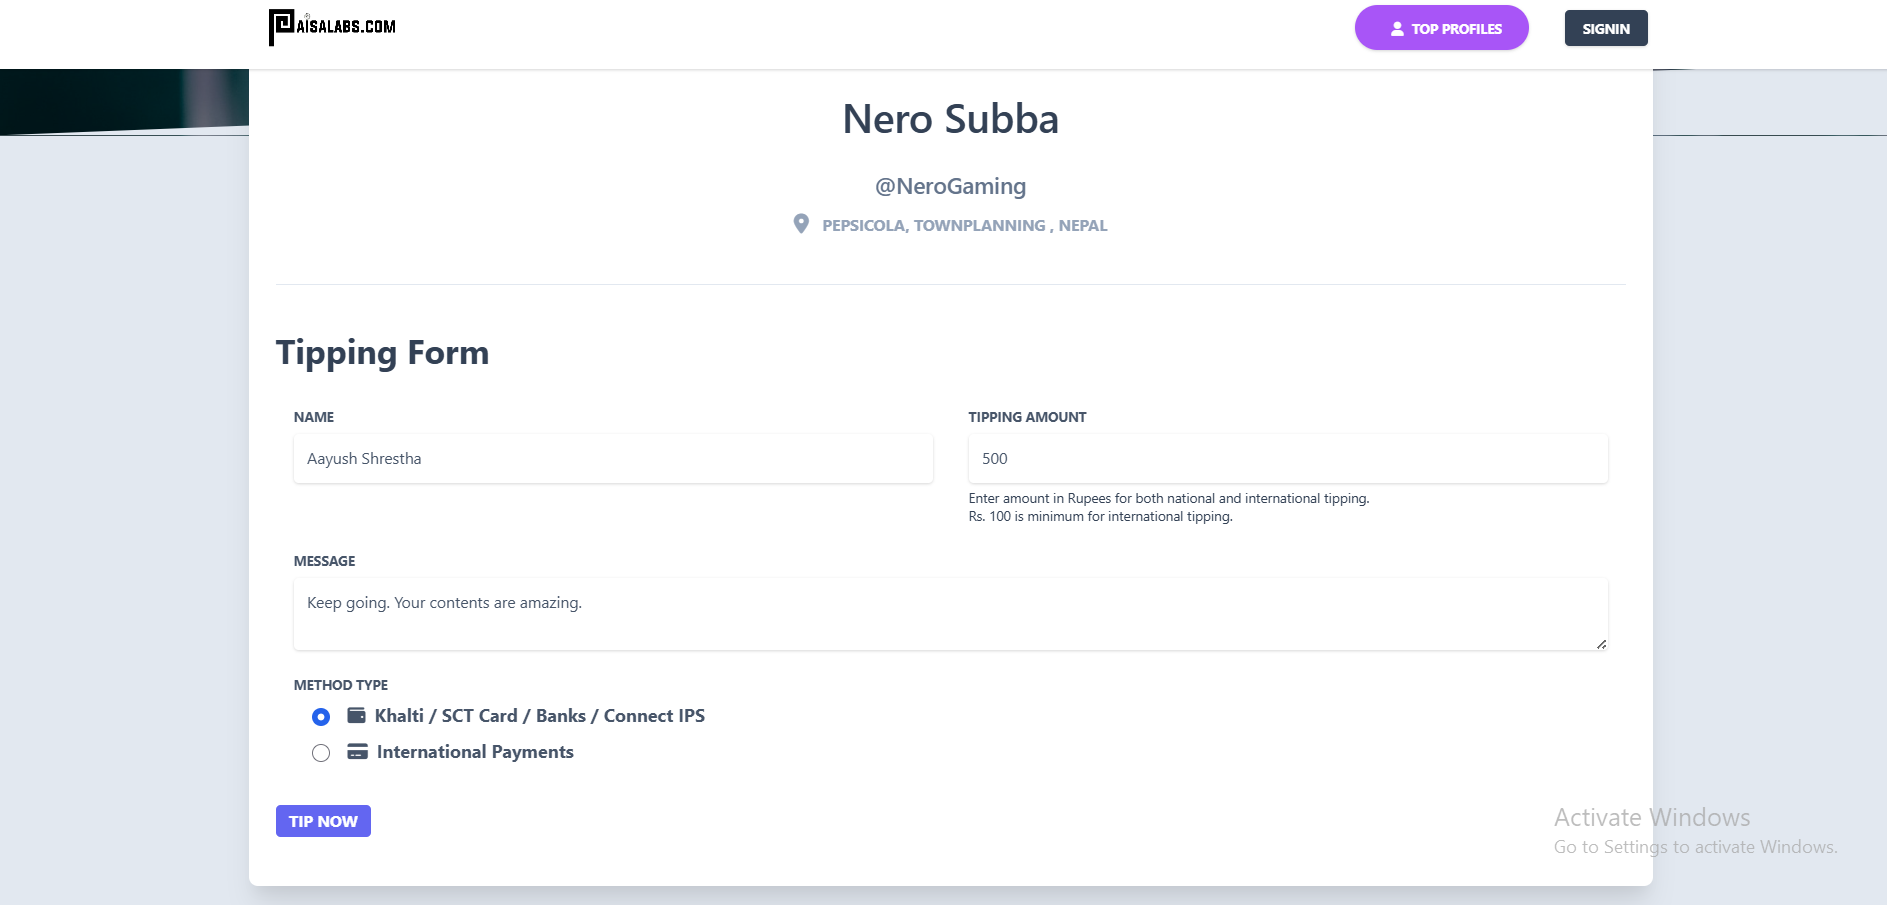Click the wallet icon beside Khalti

[x=356, y=715]
